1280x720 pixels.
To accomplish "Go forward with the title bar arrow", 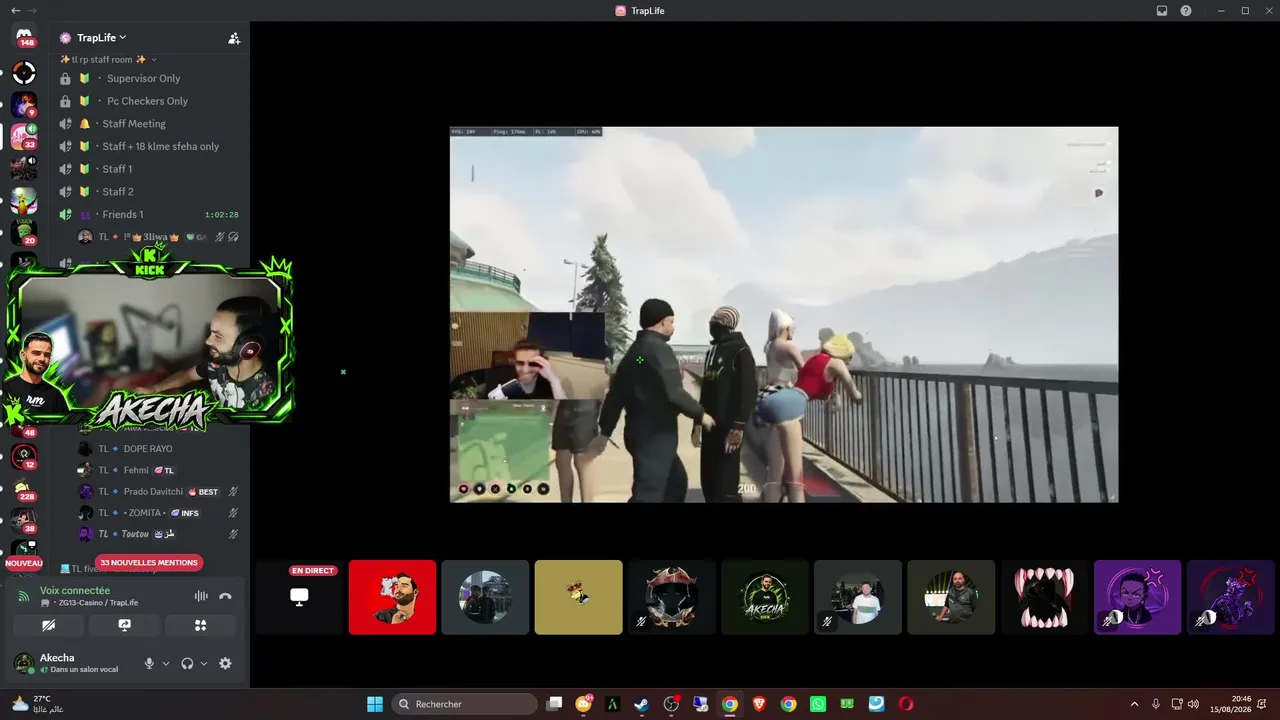I will (32, 10).
